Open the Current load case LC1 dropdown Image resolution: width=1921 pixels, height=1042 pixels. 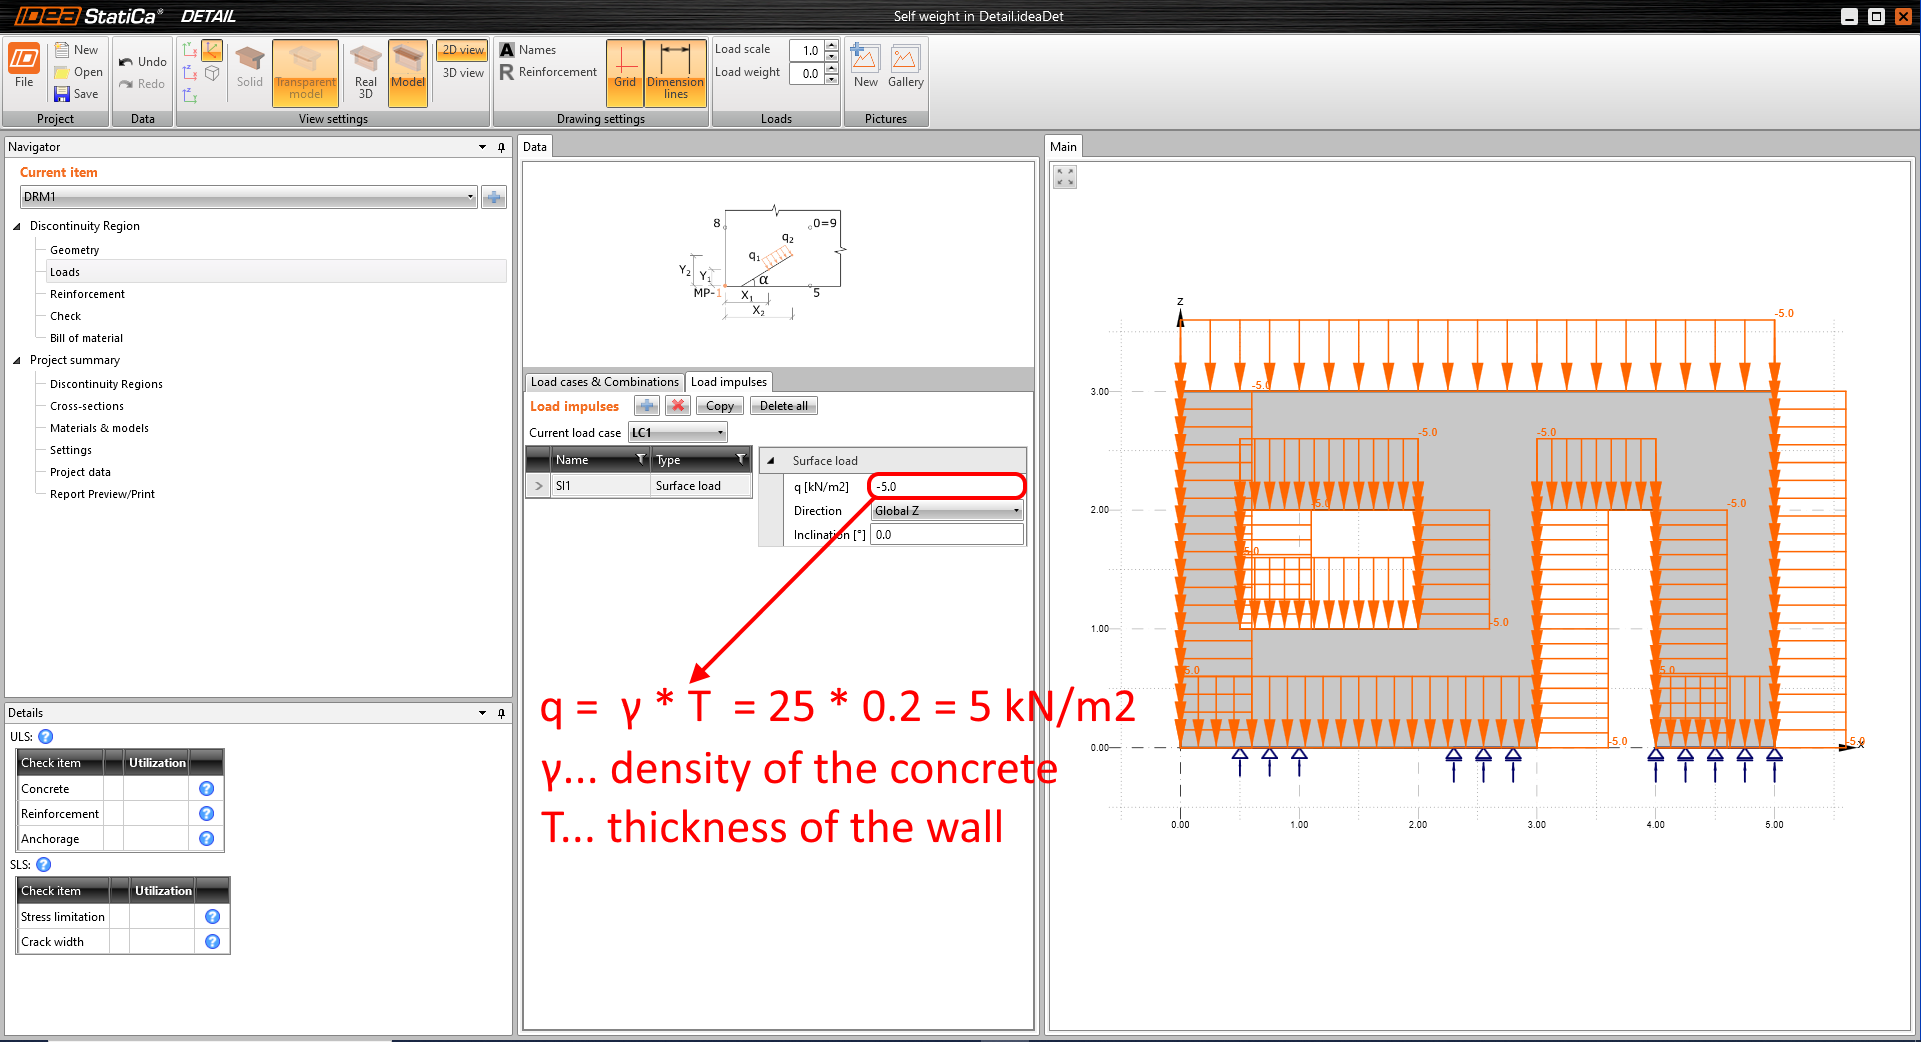678,433
